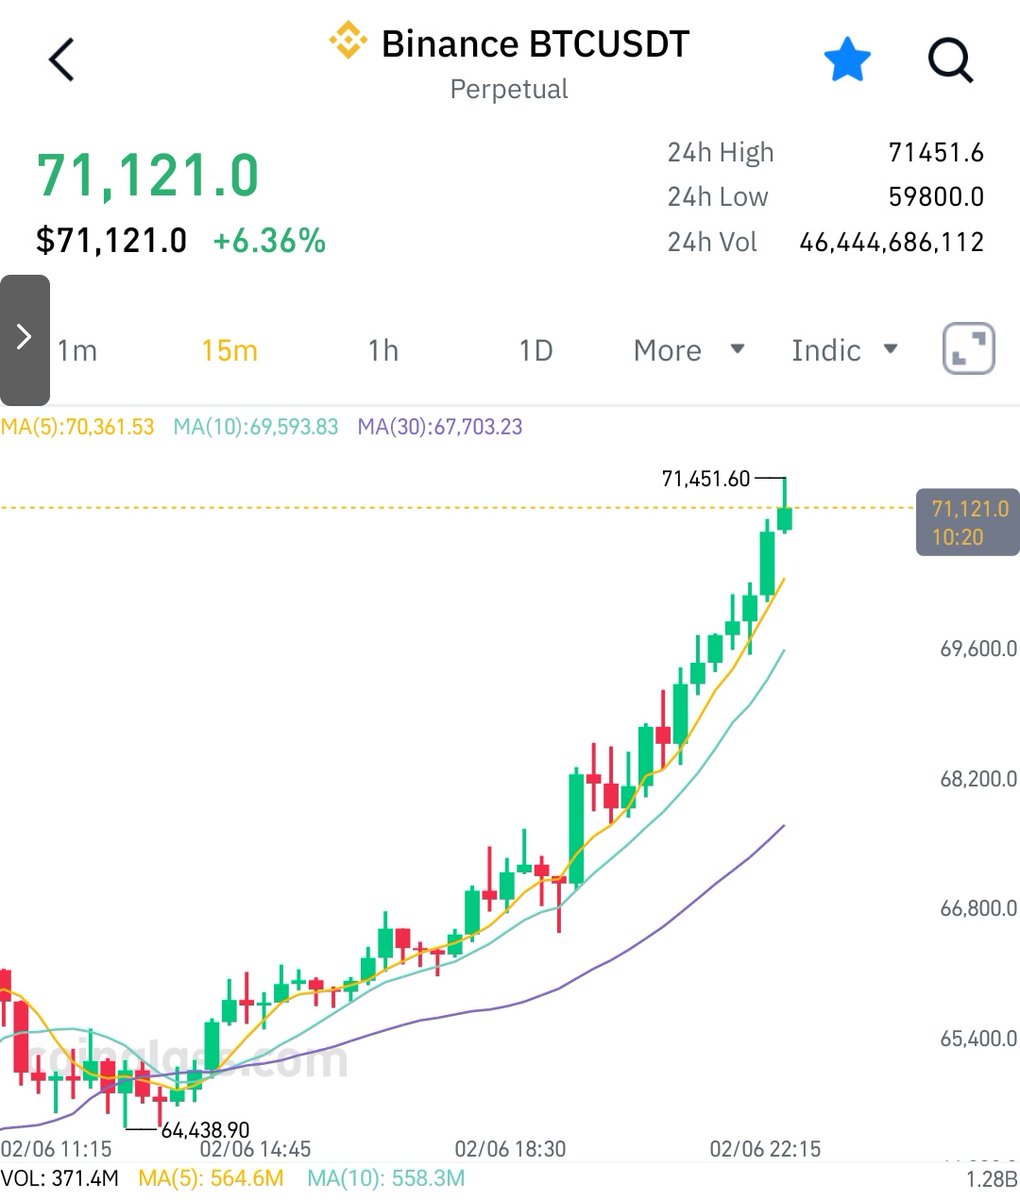Open the Indic indicators dropdown

(845, 351)
